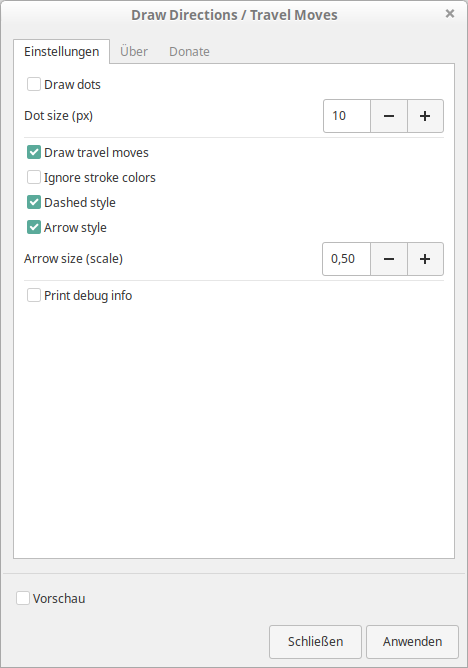468x668 pixels.
Task: Decrease arrow size scale with minus button
Action: pyautogui.click(x=389, y=259)
